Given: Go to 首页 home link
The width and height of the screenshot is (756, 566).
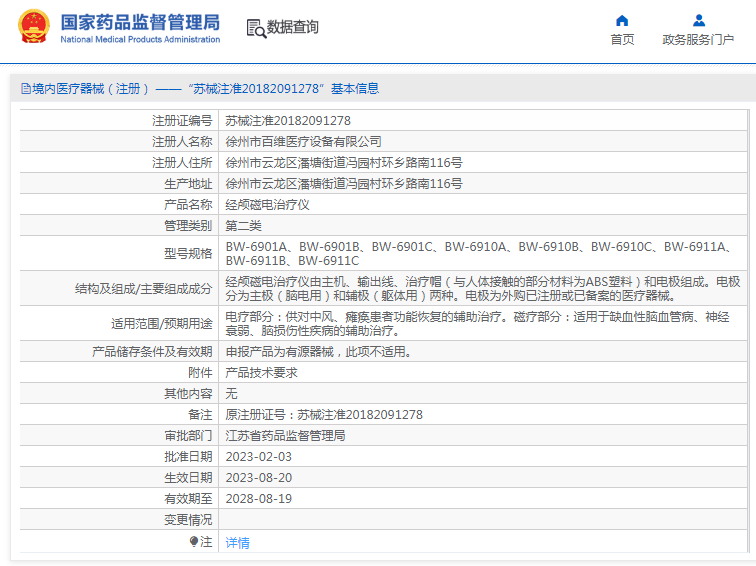Looking at the screenshot, I should coord(622,40).
